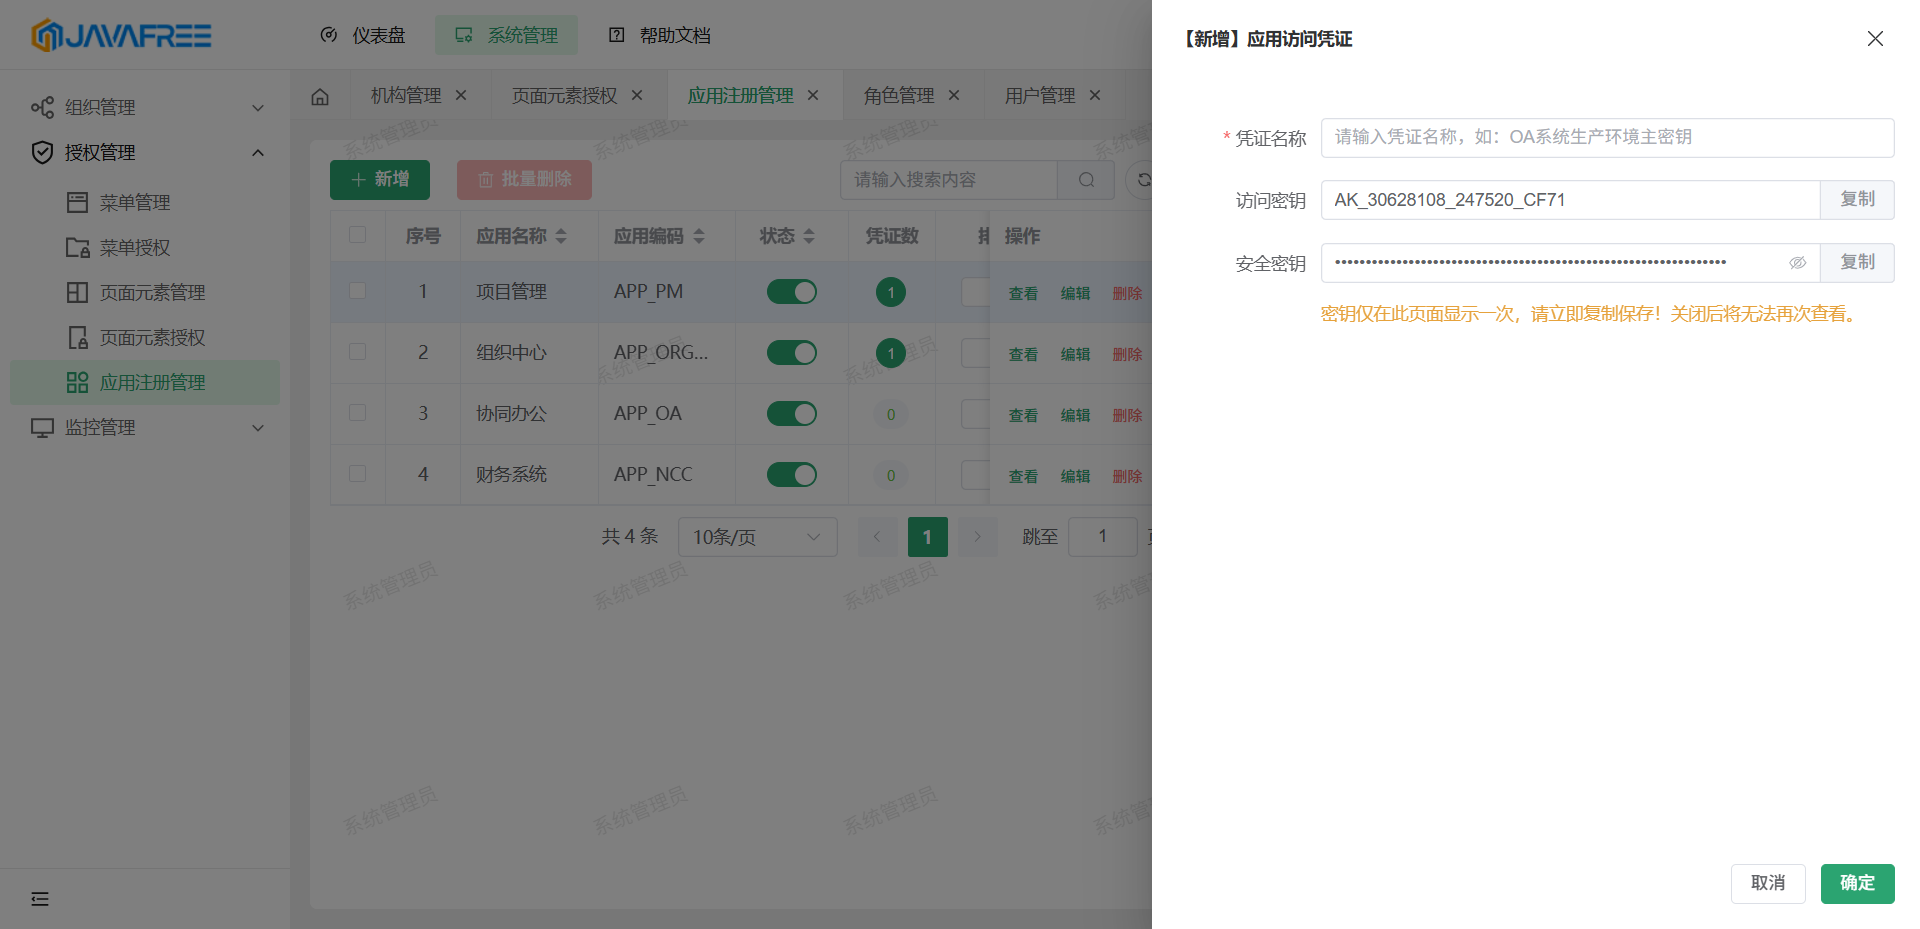Expand the 监控管理 section

[x=258, y=427]
